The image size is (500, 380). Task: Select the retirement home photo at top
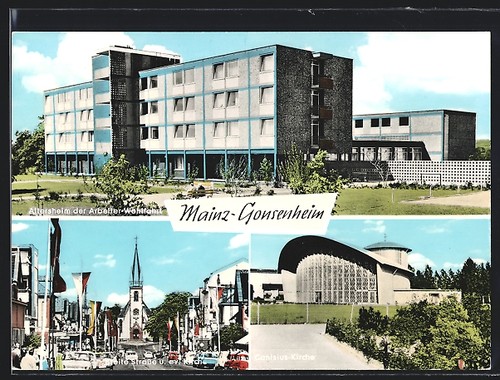(x=251, y=123)
